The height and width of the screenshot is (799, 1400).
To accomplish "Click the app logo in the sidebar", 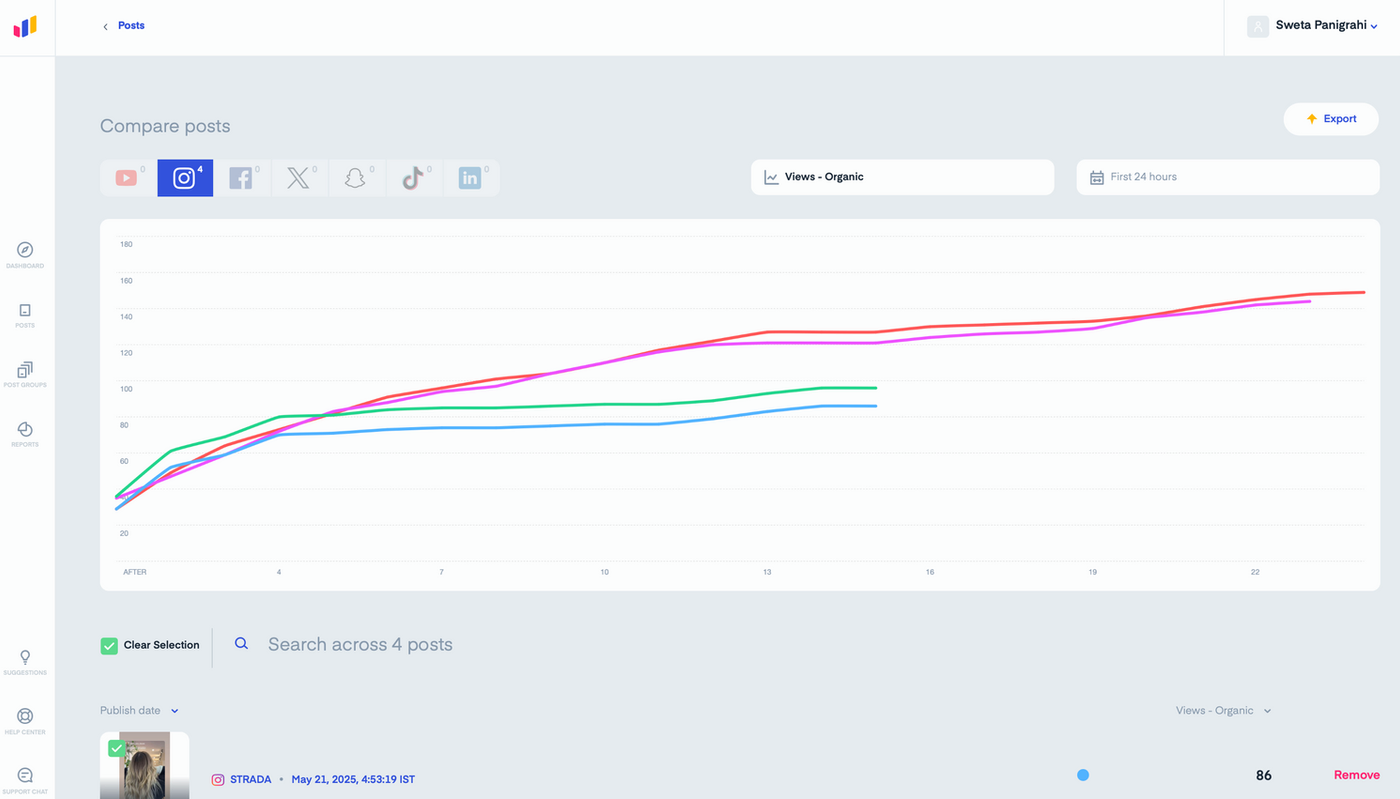I will point(25,27).
